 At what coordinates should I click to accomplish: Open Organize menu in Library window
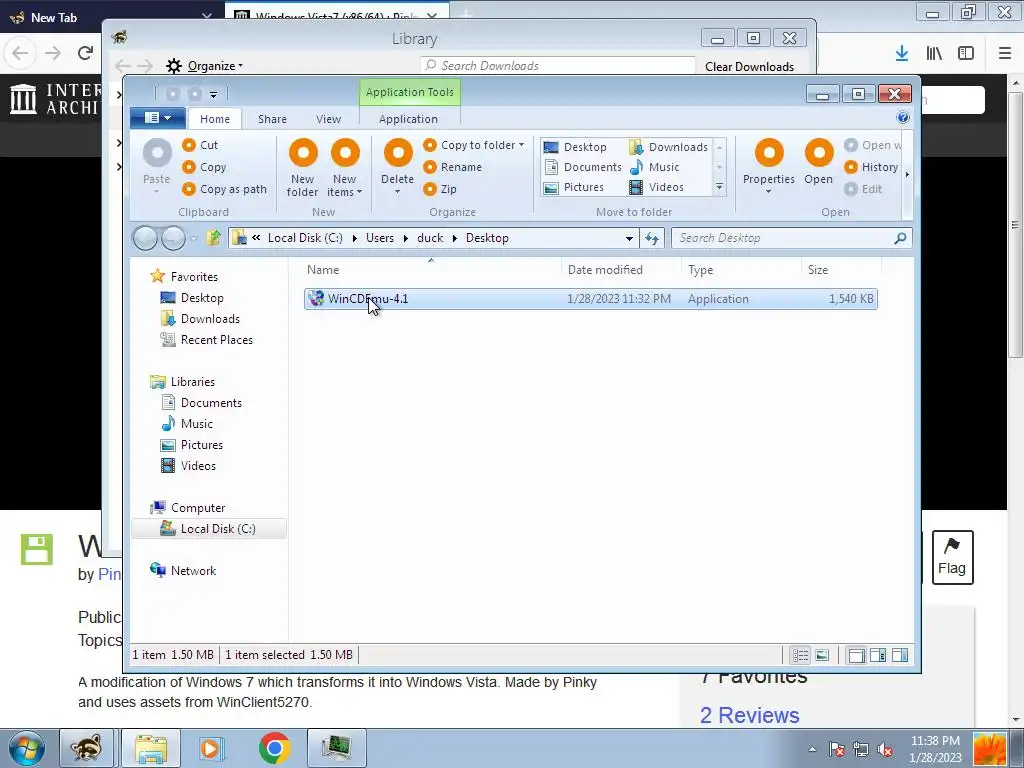205,66
